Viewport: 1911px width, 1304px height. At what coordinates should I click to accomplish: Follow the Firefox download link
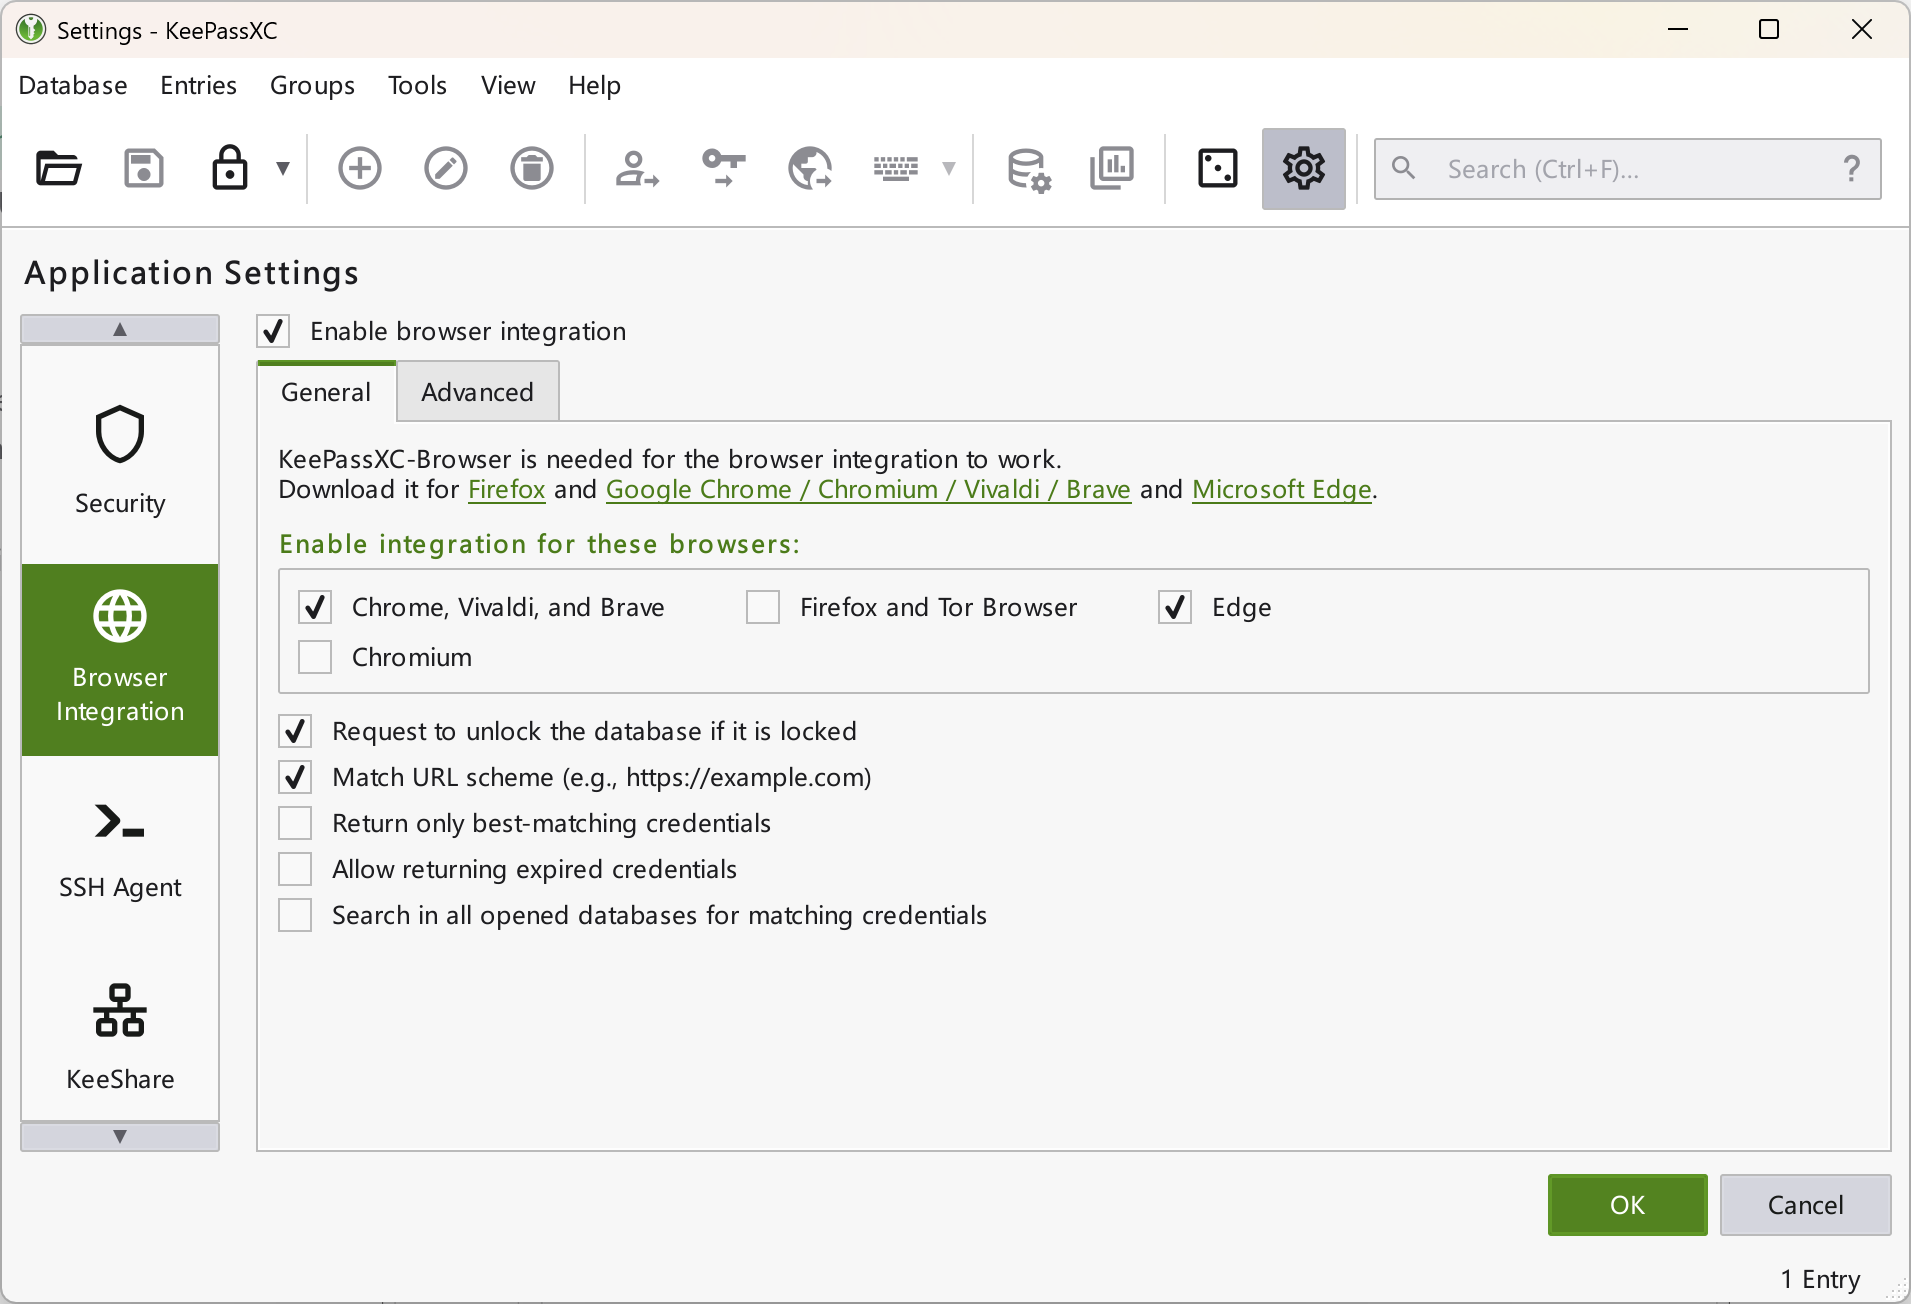click(506, 489)
